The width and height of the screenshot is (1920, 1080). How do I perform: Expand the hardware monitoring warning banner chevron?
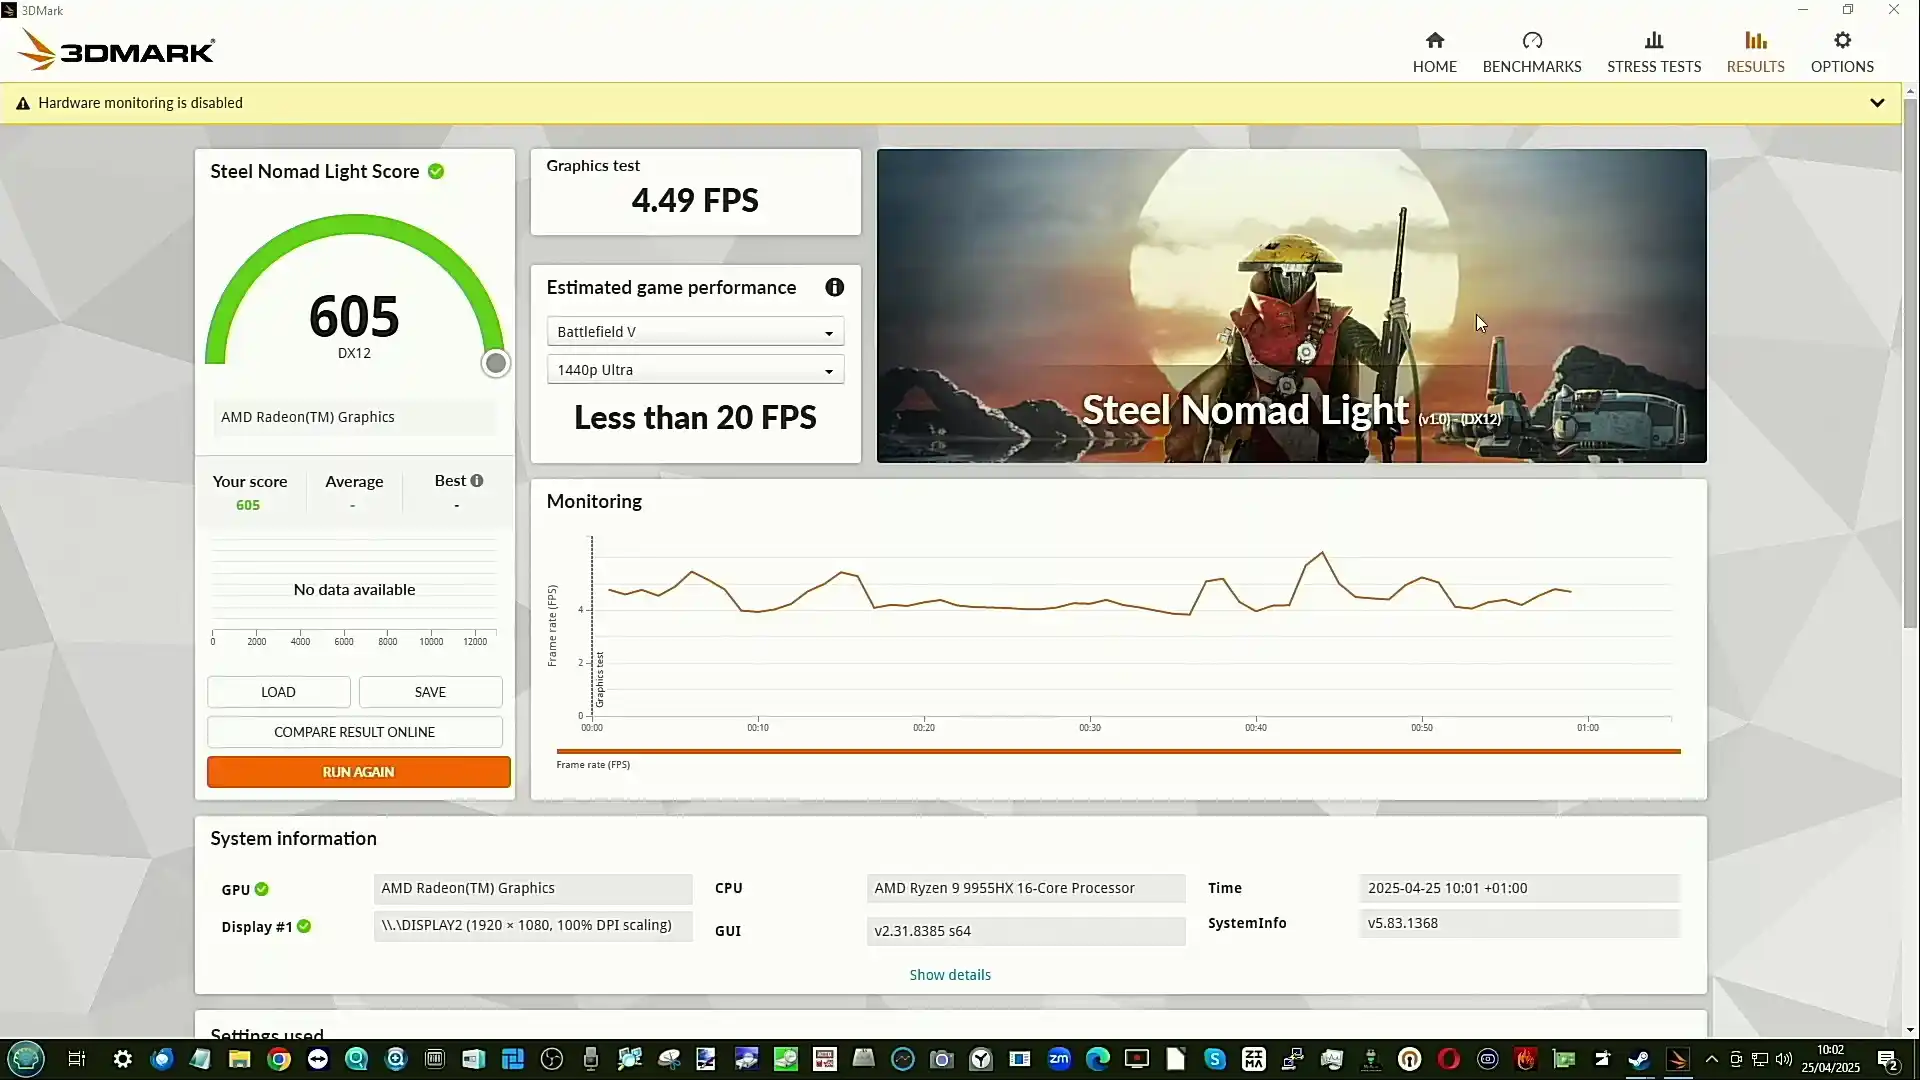point(1876,103)
